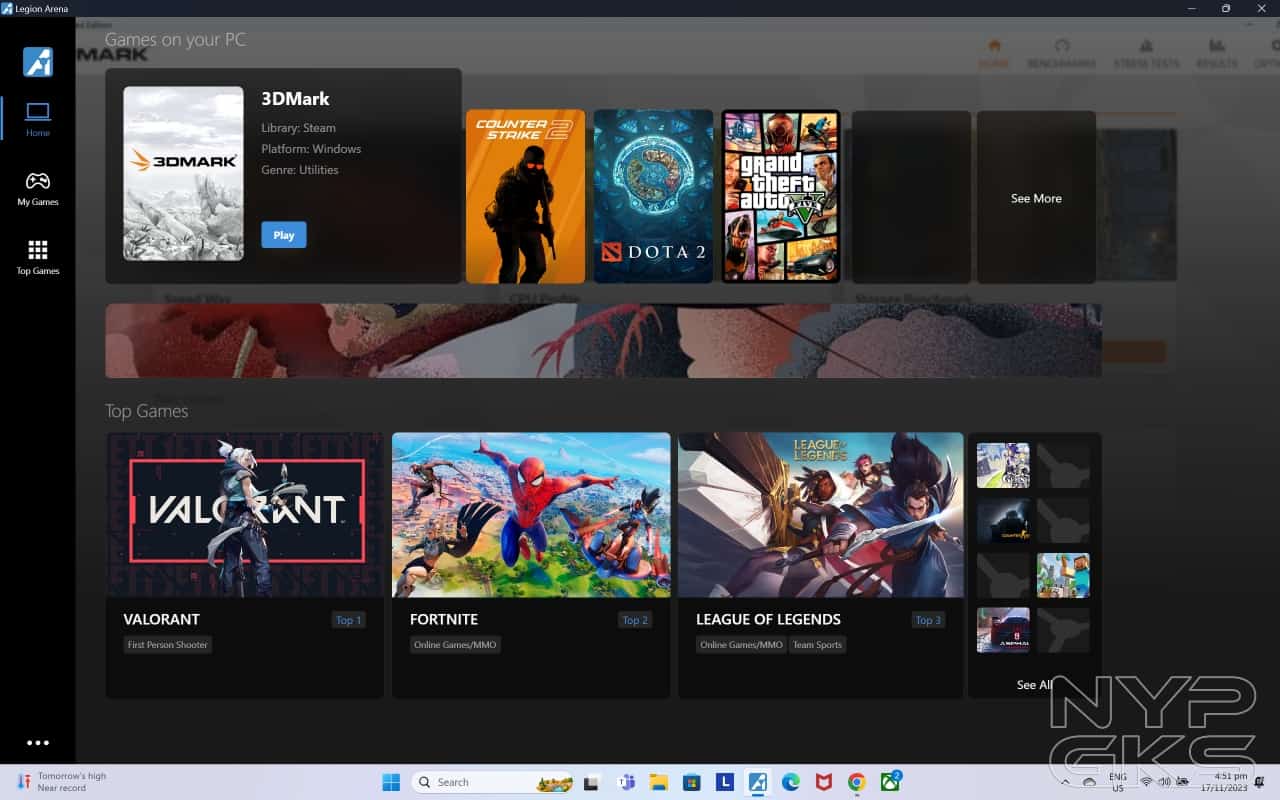
Task: Open McAfee from the taskbar
Action: pyautogui.click(x=824, y=782)
